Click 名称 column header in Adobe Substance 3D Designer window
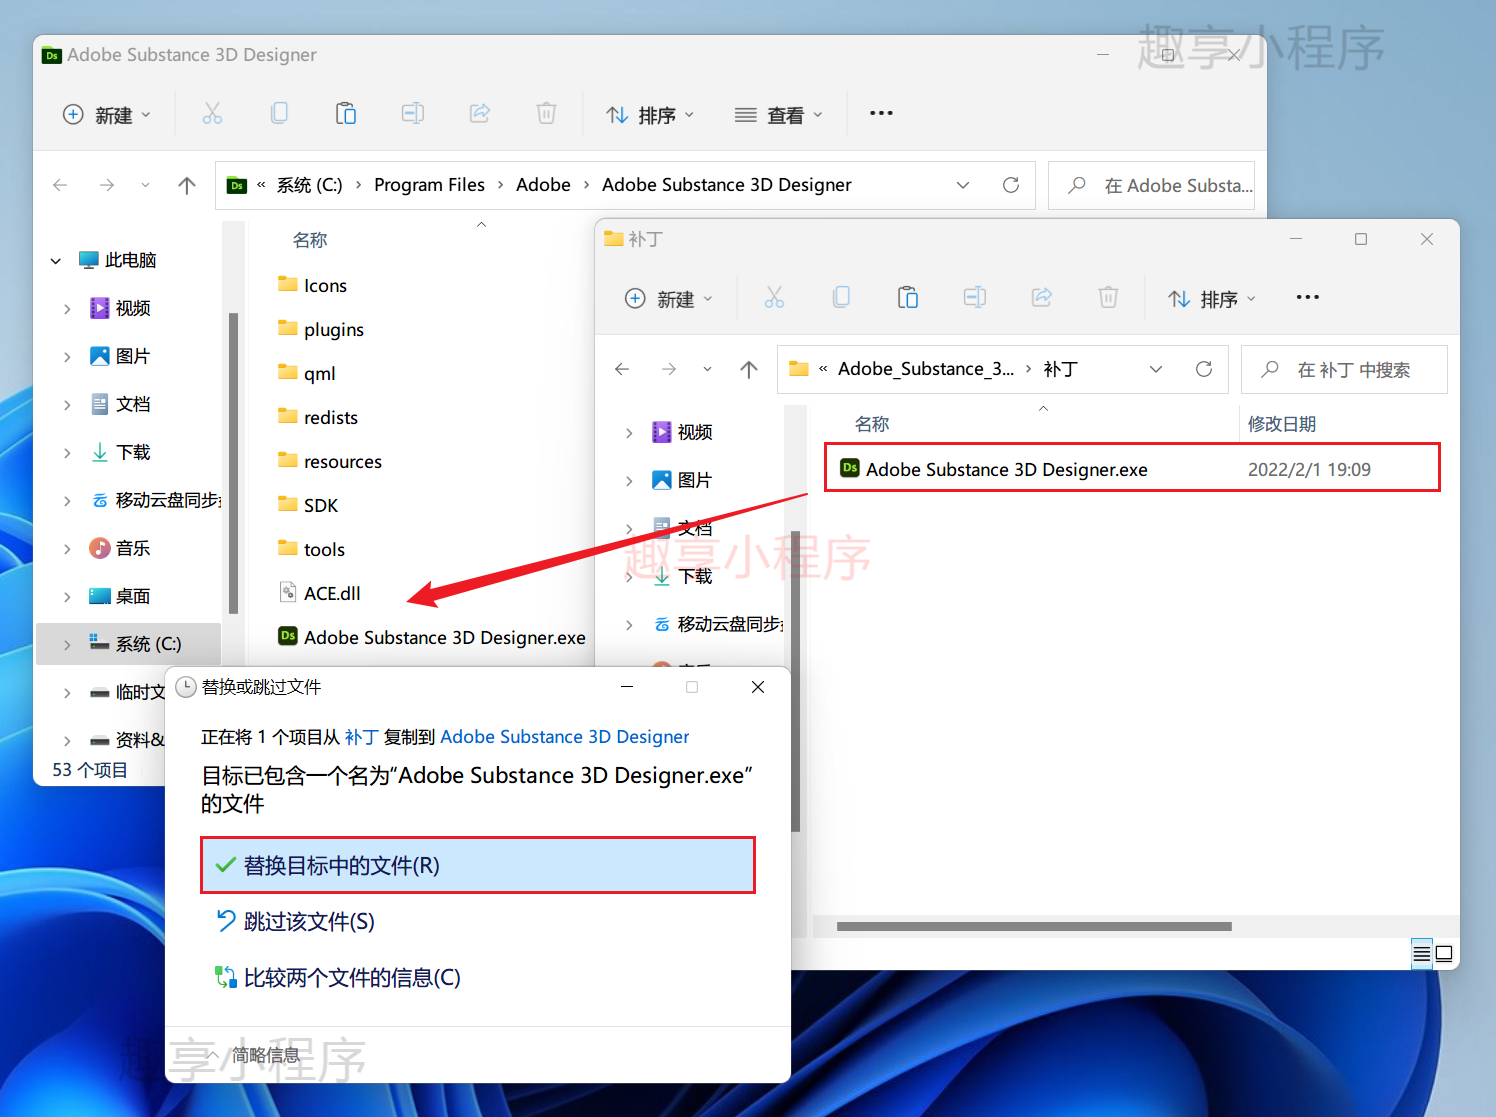The width and height of the screenshot is (1496, 1117). 310,240
